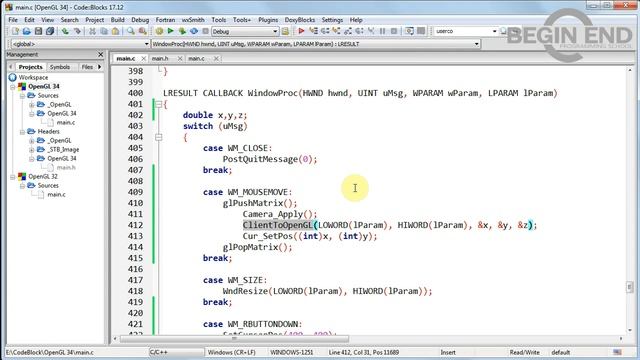The image size is (640, 360).
Task: Click the Step into debug icon
Action: coord(336,31)
